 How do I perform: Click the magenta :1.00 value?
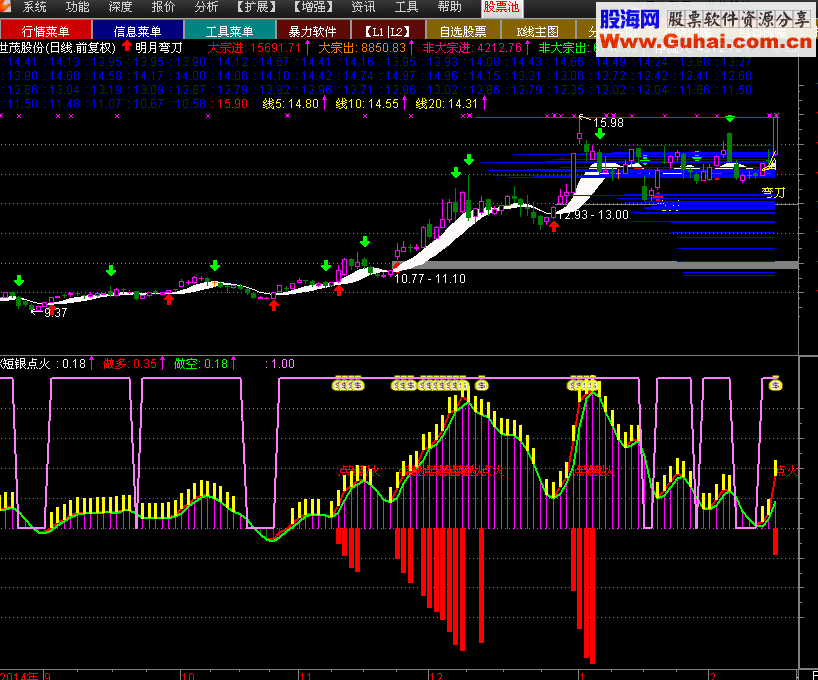click(x=280, y=364)
